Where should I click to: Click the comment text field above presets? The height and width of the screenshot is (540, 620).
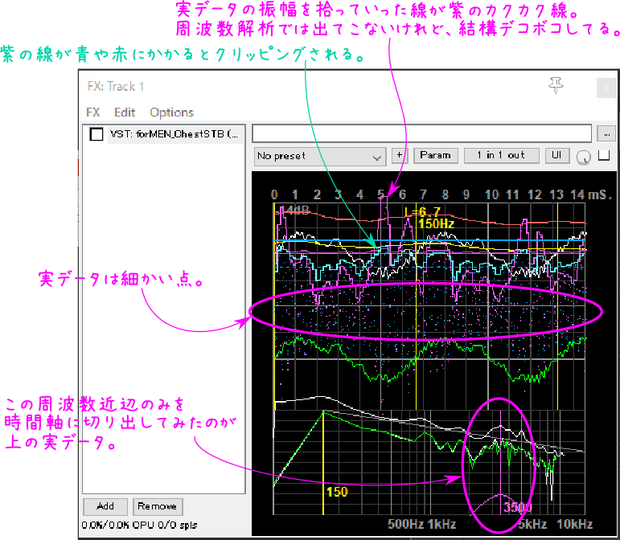tap(422, 134)
